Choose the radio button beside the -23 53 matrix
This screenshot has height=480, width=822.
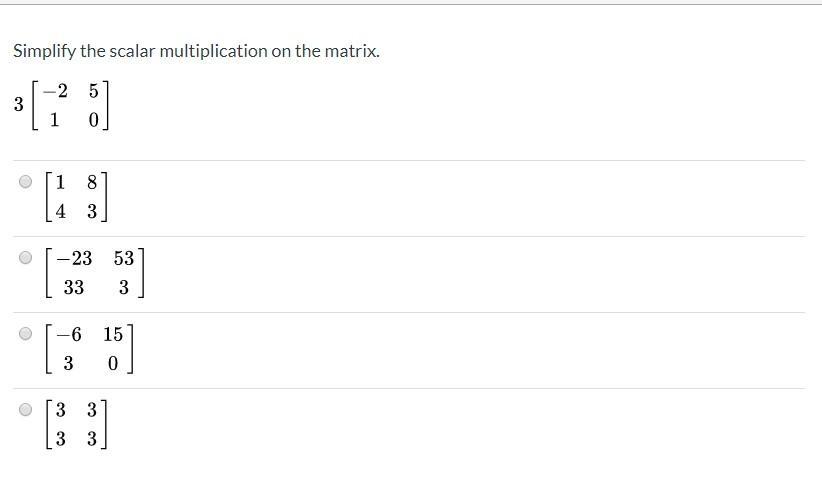25,258
